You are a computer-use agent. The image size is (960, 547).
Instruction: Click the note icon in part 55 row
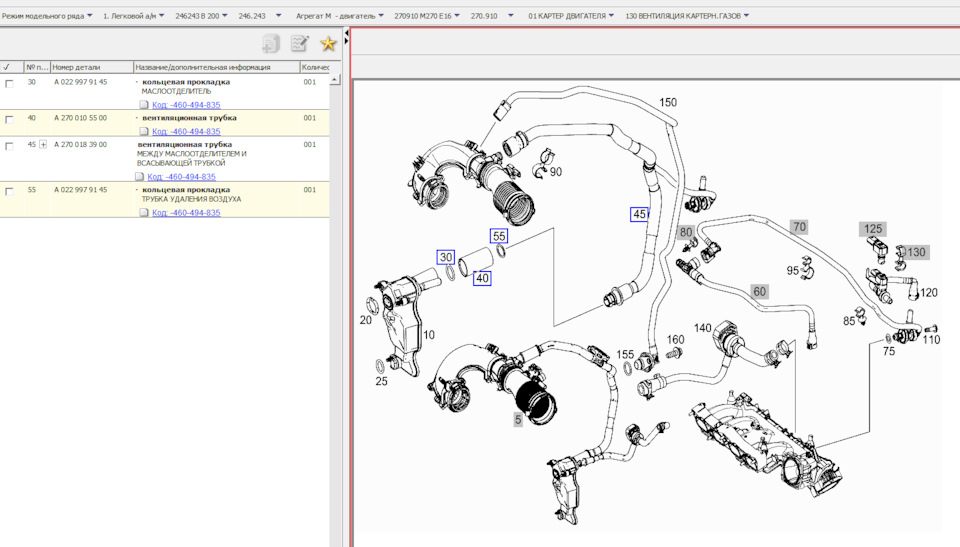[x=144, y=213]
